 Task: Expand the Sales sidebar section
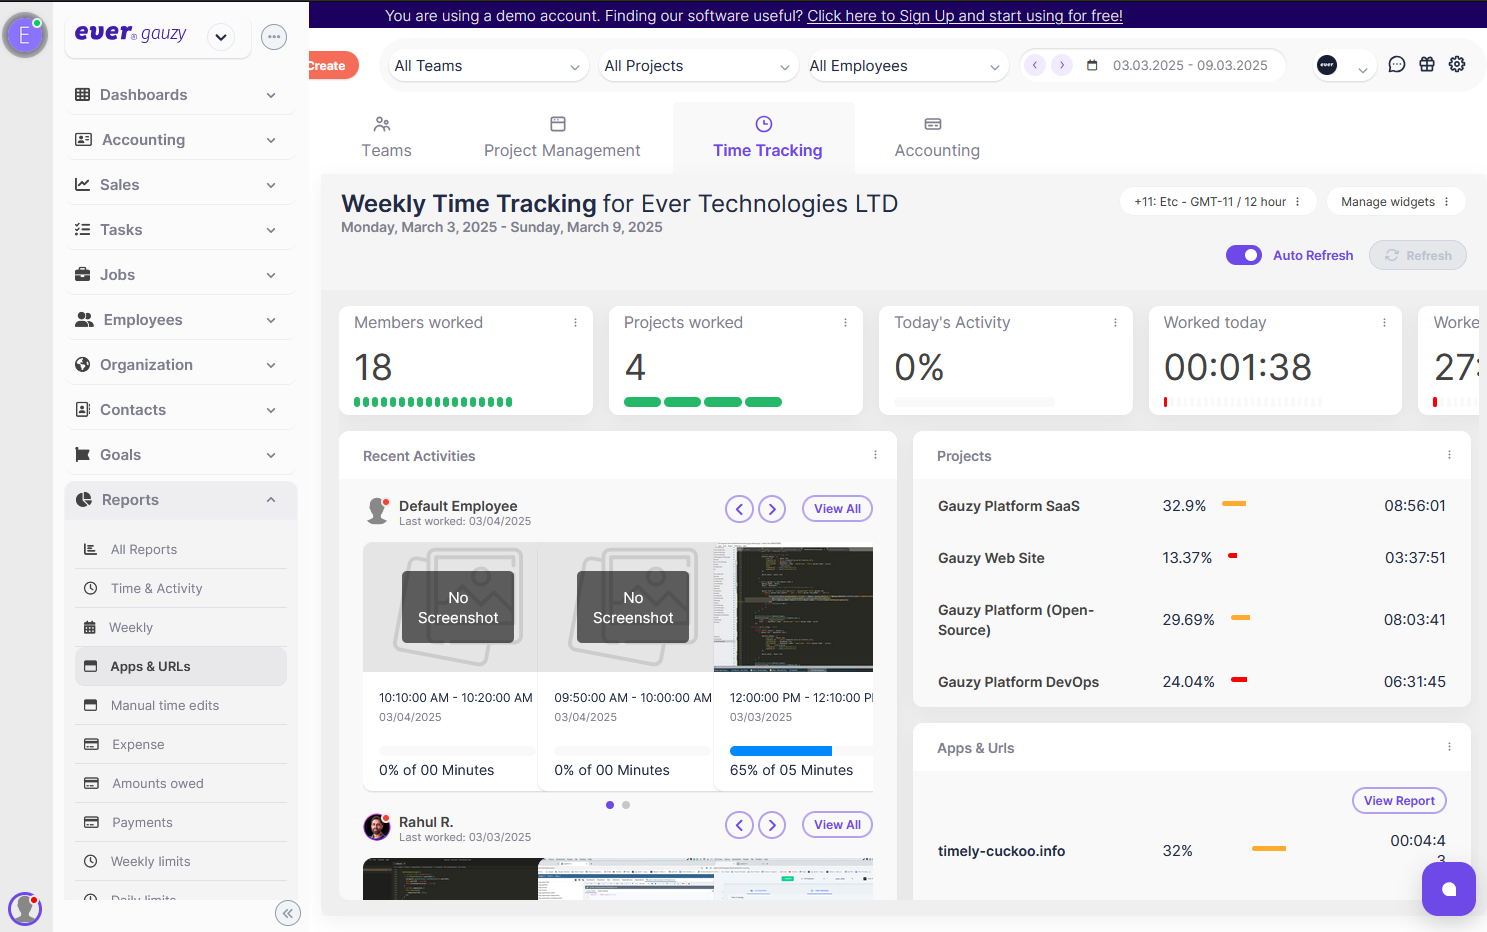pos(181,185)
